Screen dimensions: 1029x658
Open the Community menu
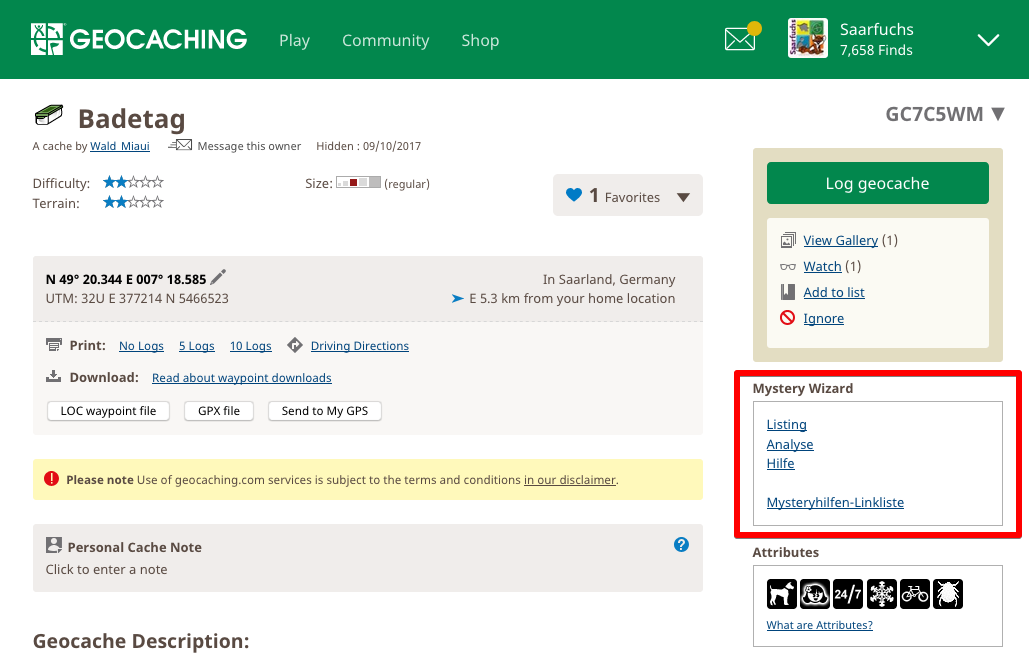click(385, 40)
